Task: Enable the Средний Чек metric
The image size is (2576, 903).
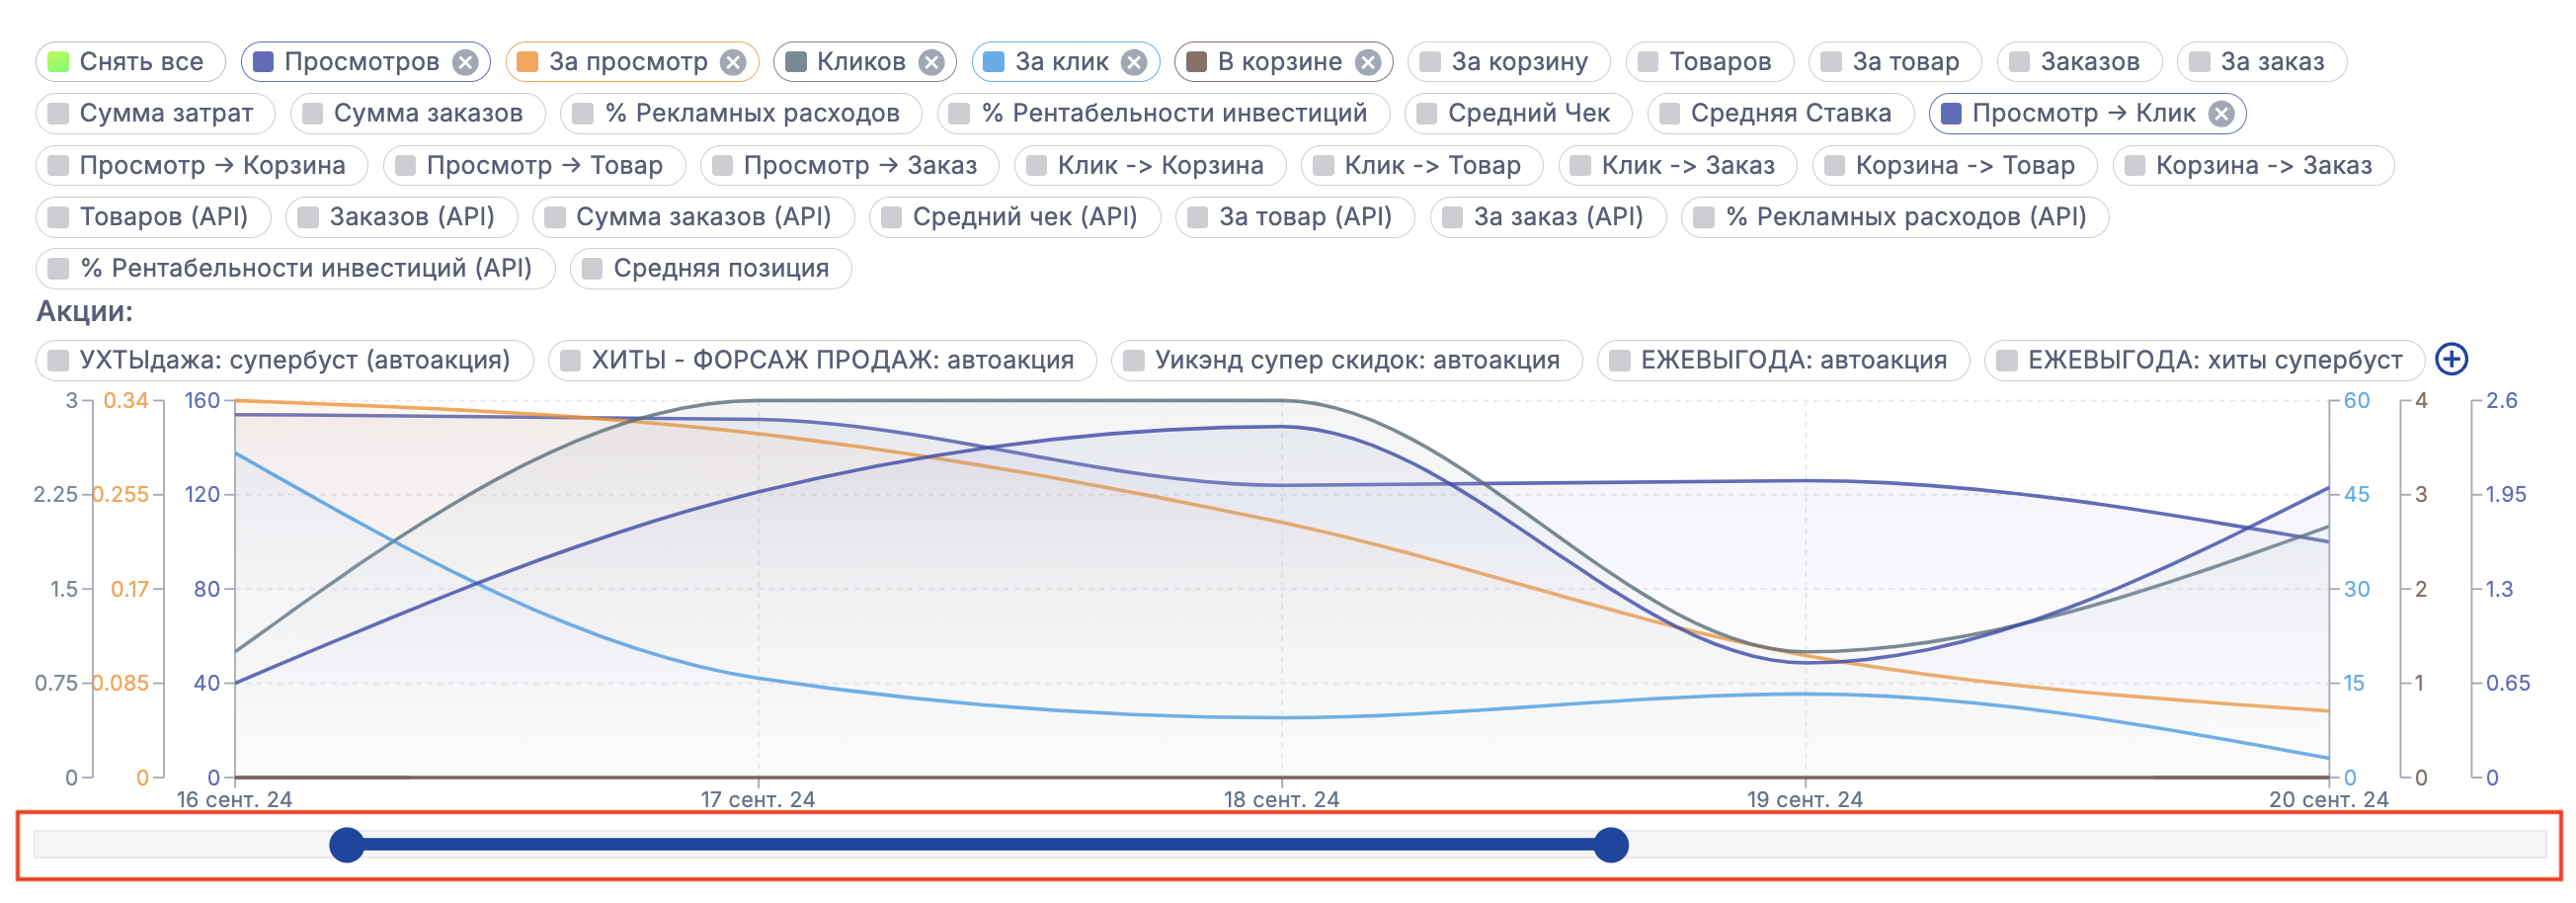Action: click(1517, 114)
